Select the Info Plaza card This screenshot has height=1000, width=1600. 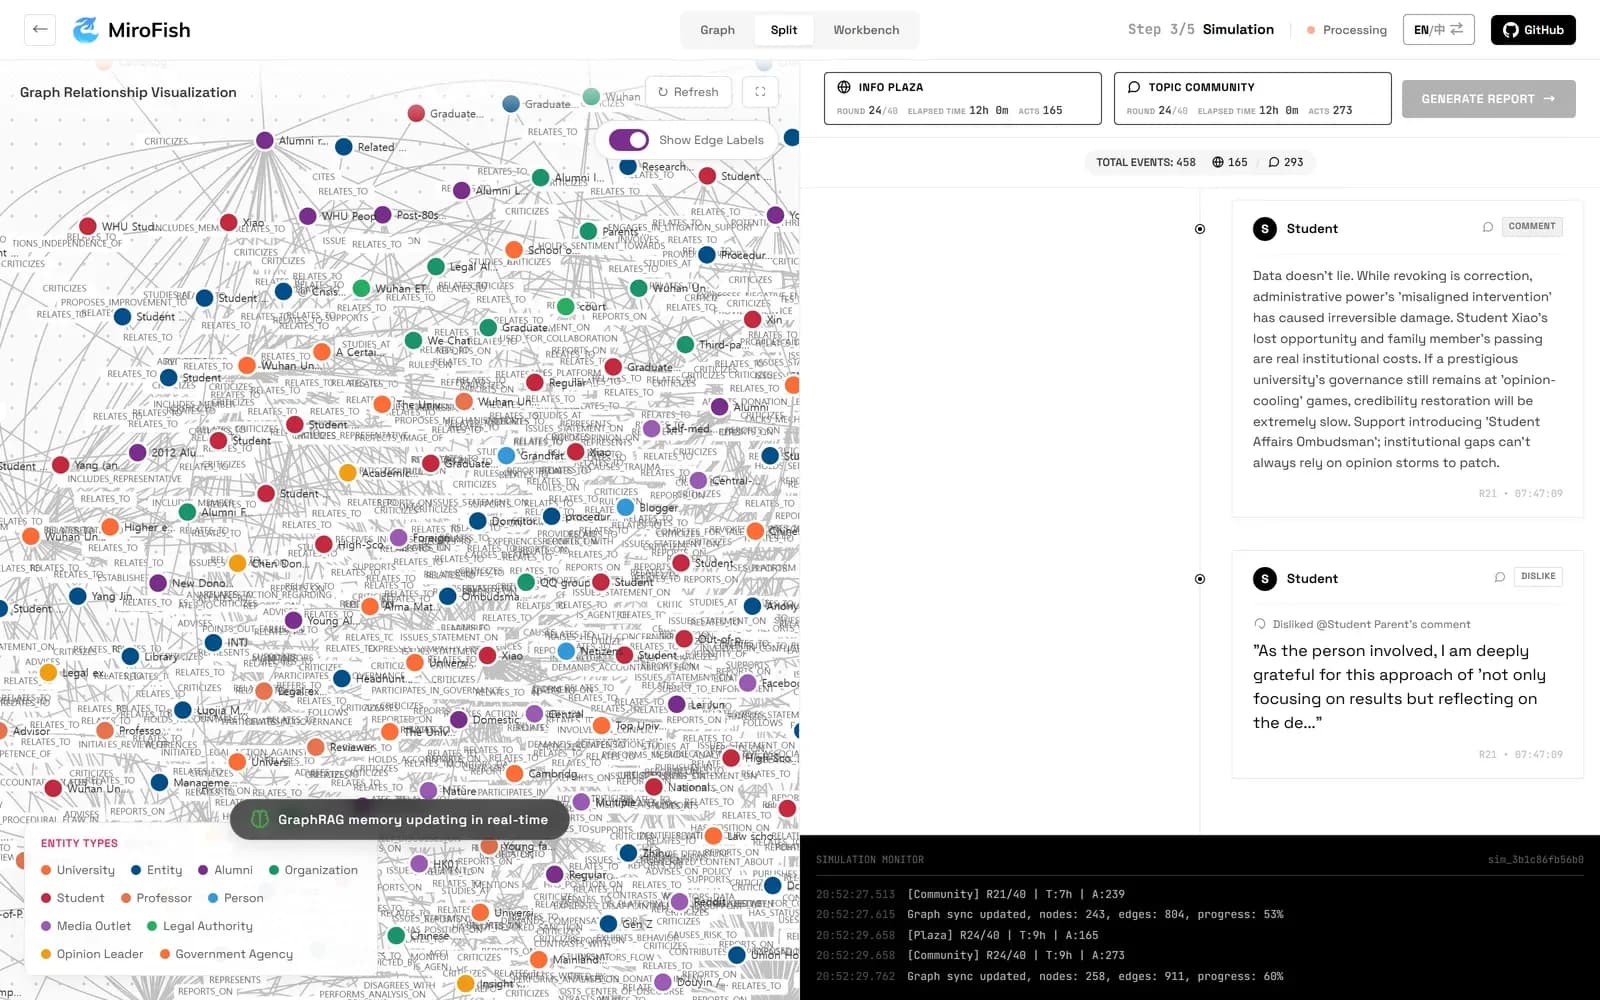[x=962, y=98]
